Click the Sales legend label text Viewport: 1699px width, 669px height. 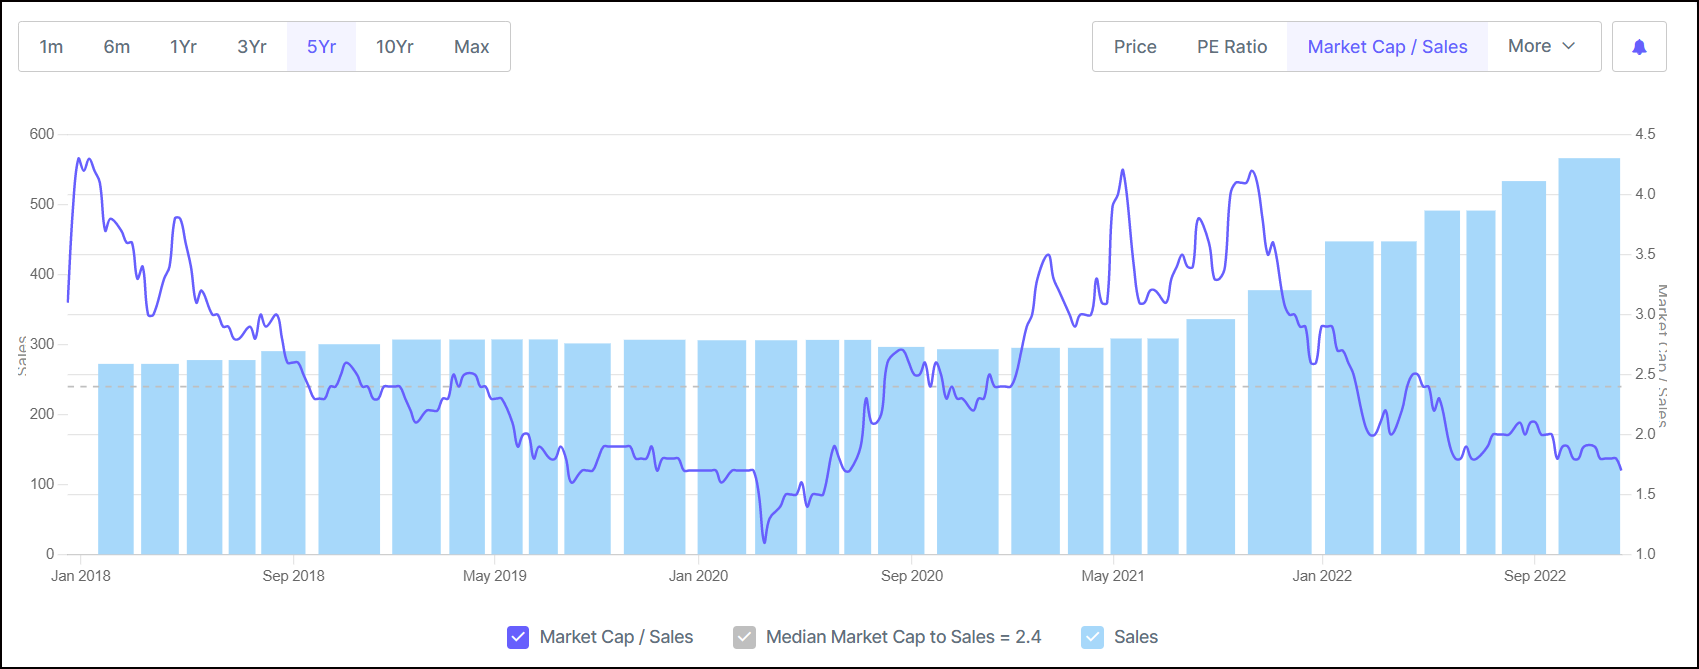click(1136, 637)
